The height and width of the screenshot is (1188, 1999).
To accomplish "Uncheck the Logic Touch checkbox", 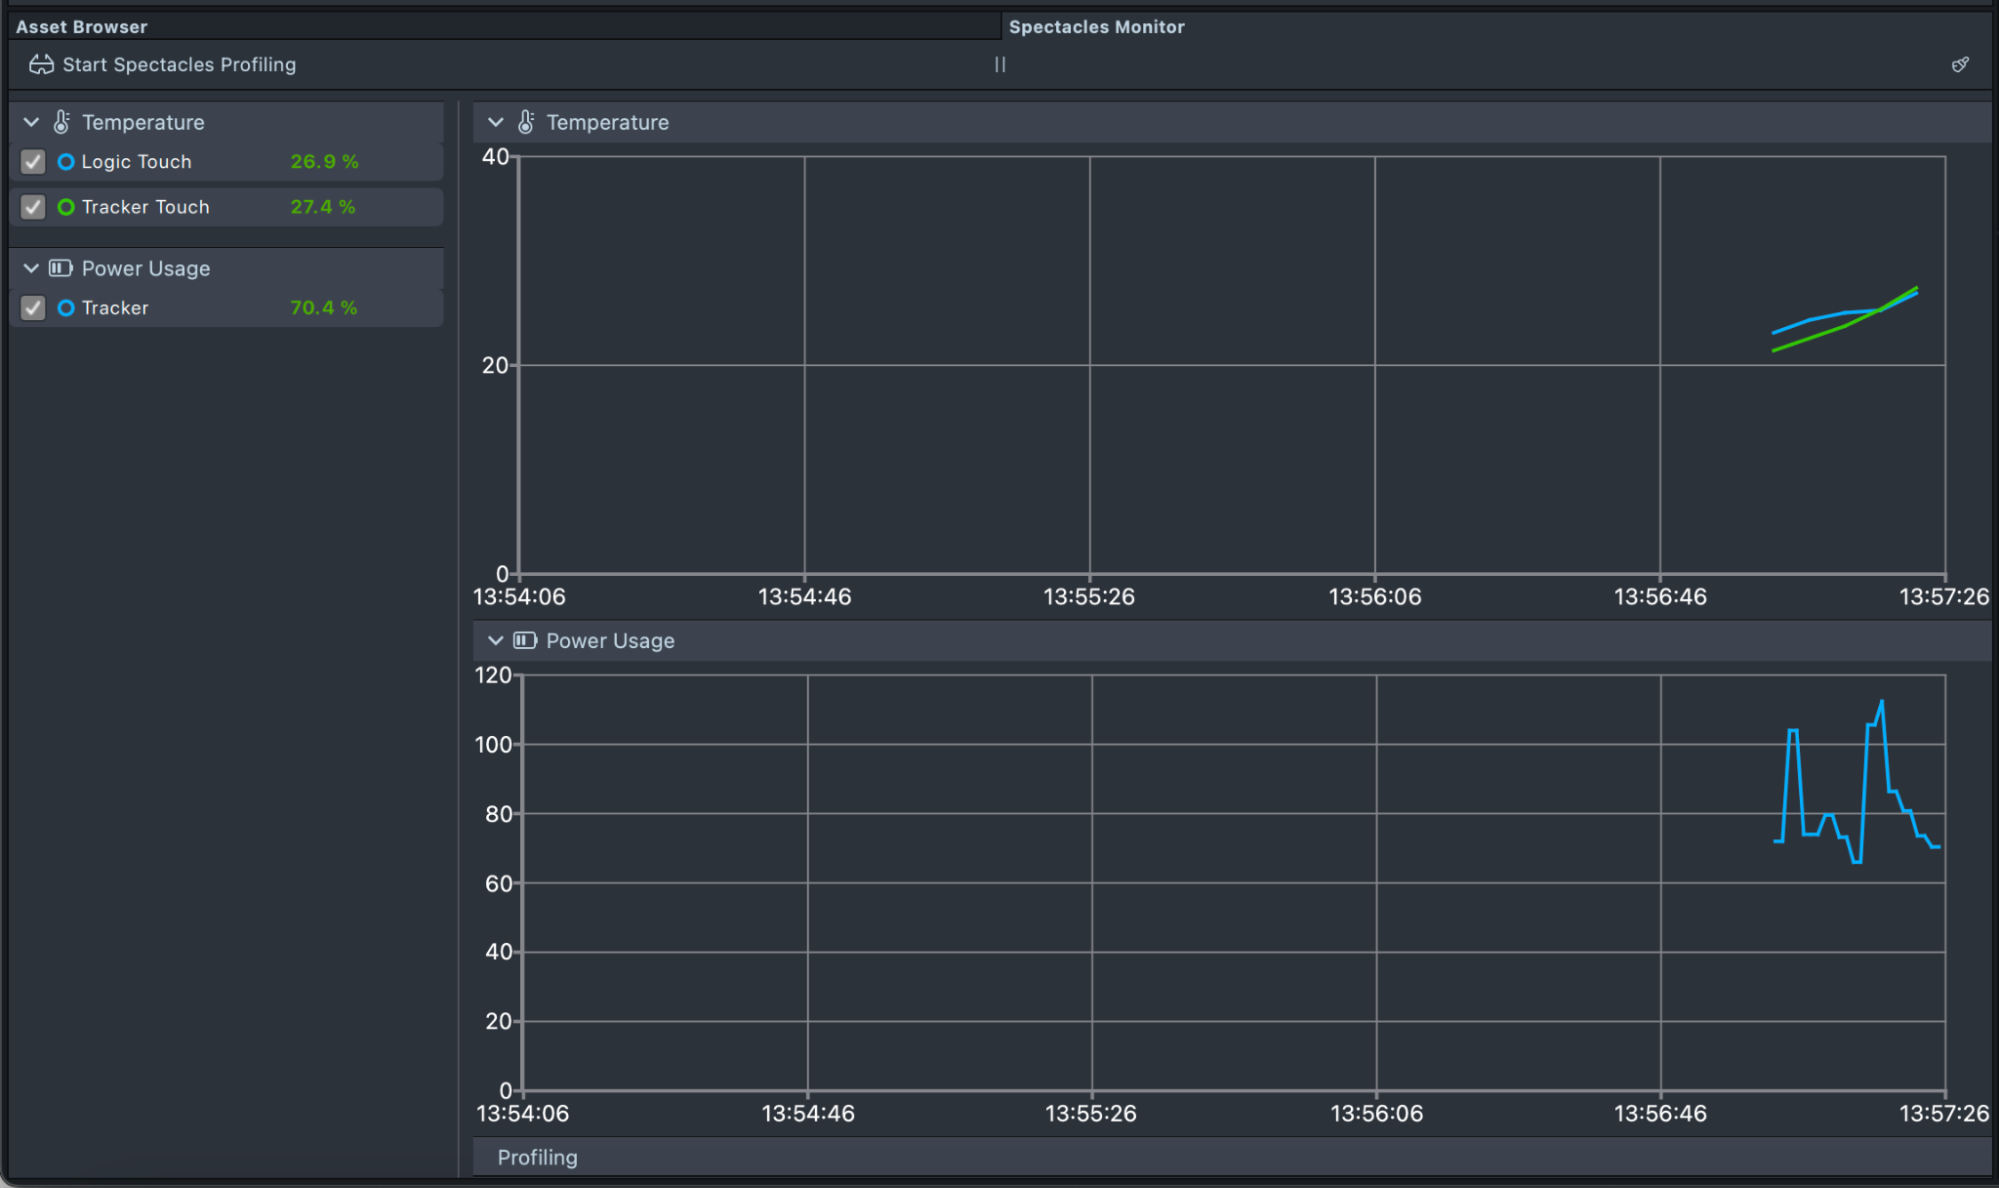I will click(x=33, y=162).
